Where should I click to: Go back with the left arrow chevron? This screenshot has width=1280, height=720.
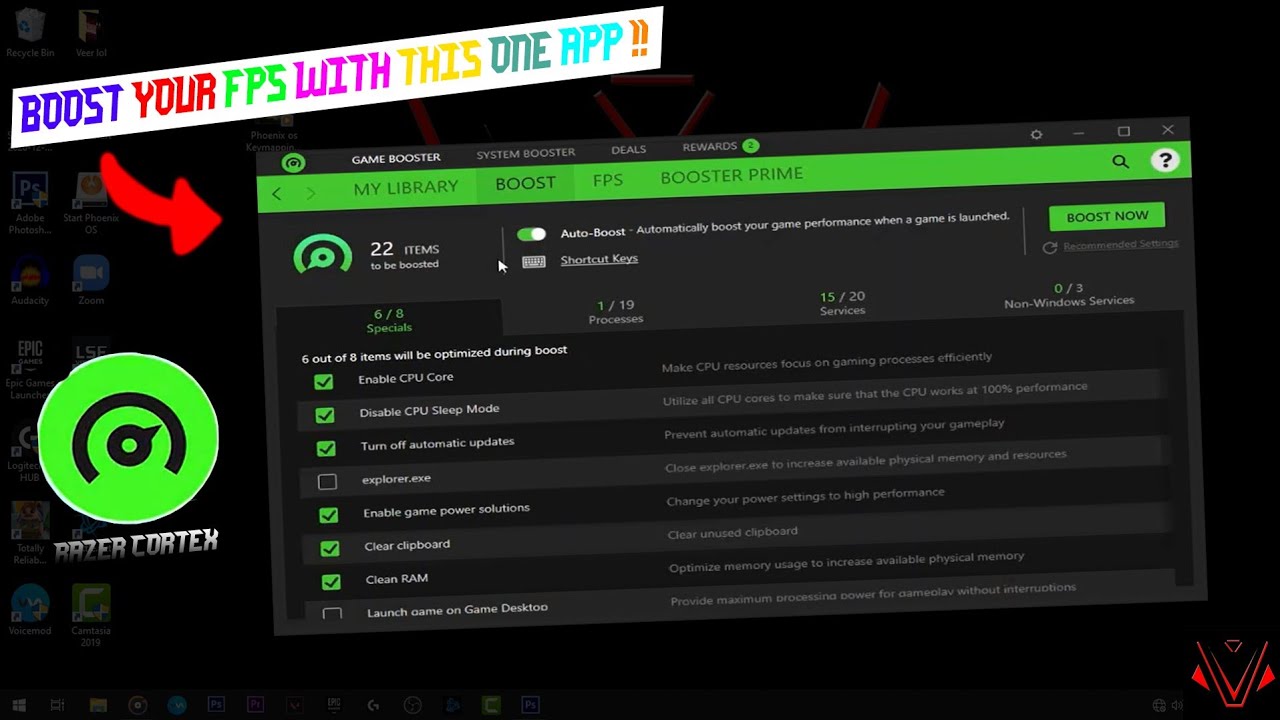pos(277,194)
